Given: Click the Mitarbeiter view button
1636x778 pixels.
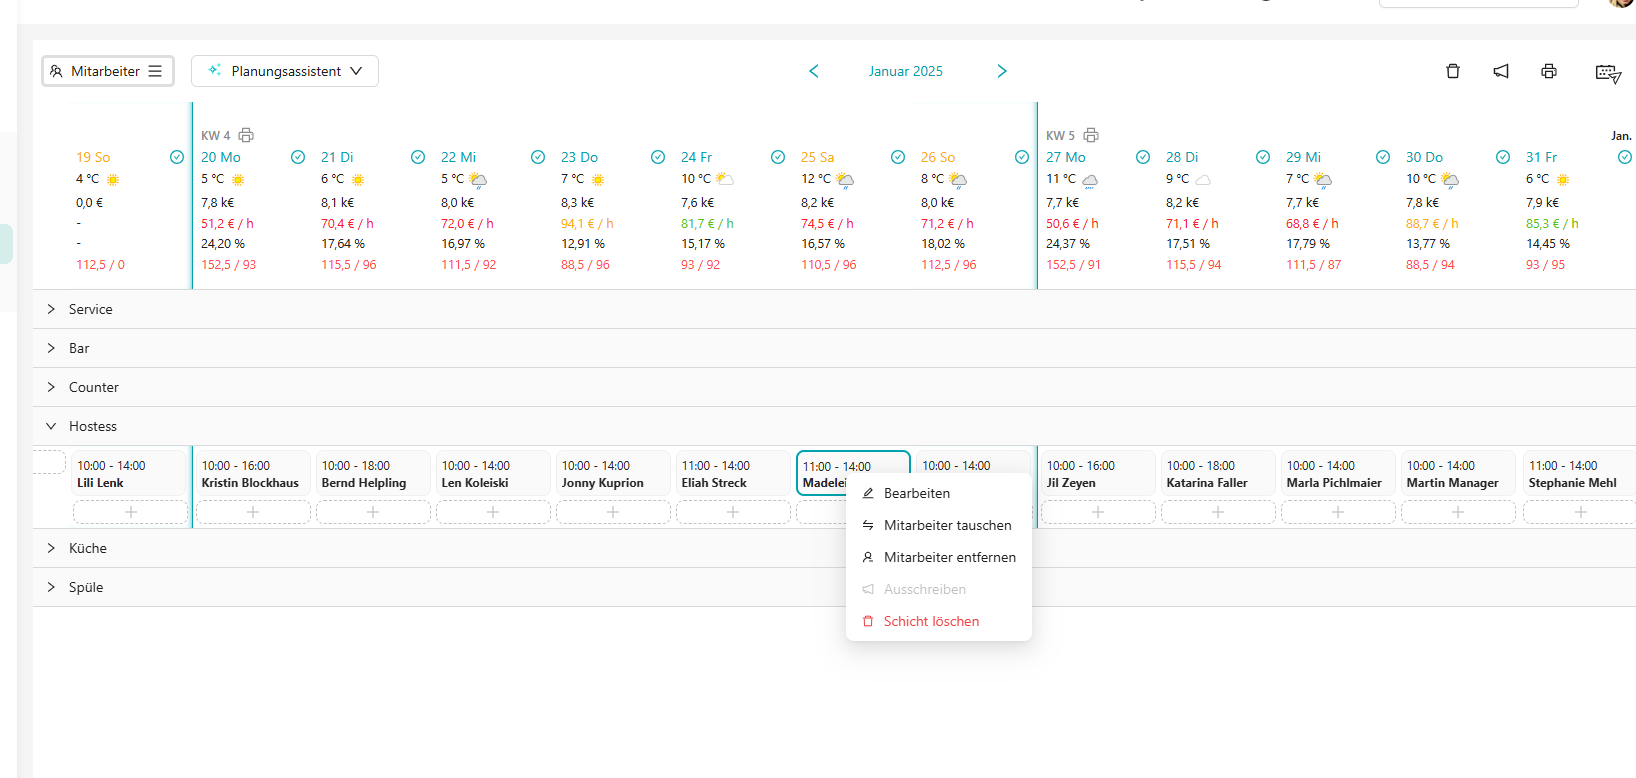Looking at the screenshot, I should [x=107, y=71].
